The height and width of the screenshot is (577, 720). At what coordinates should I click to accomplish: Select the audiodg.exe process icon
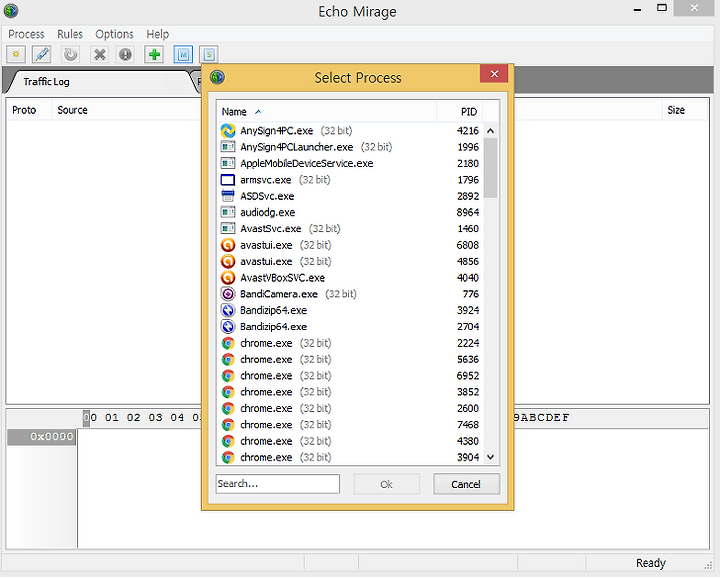(228, 213)
